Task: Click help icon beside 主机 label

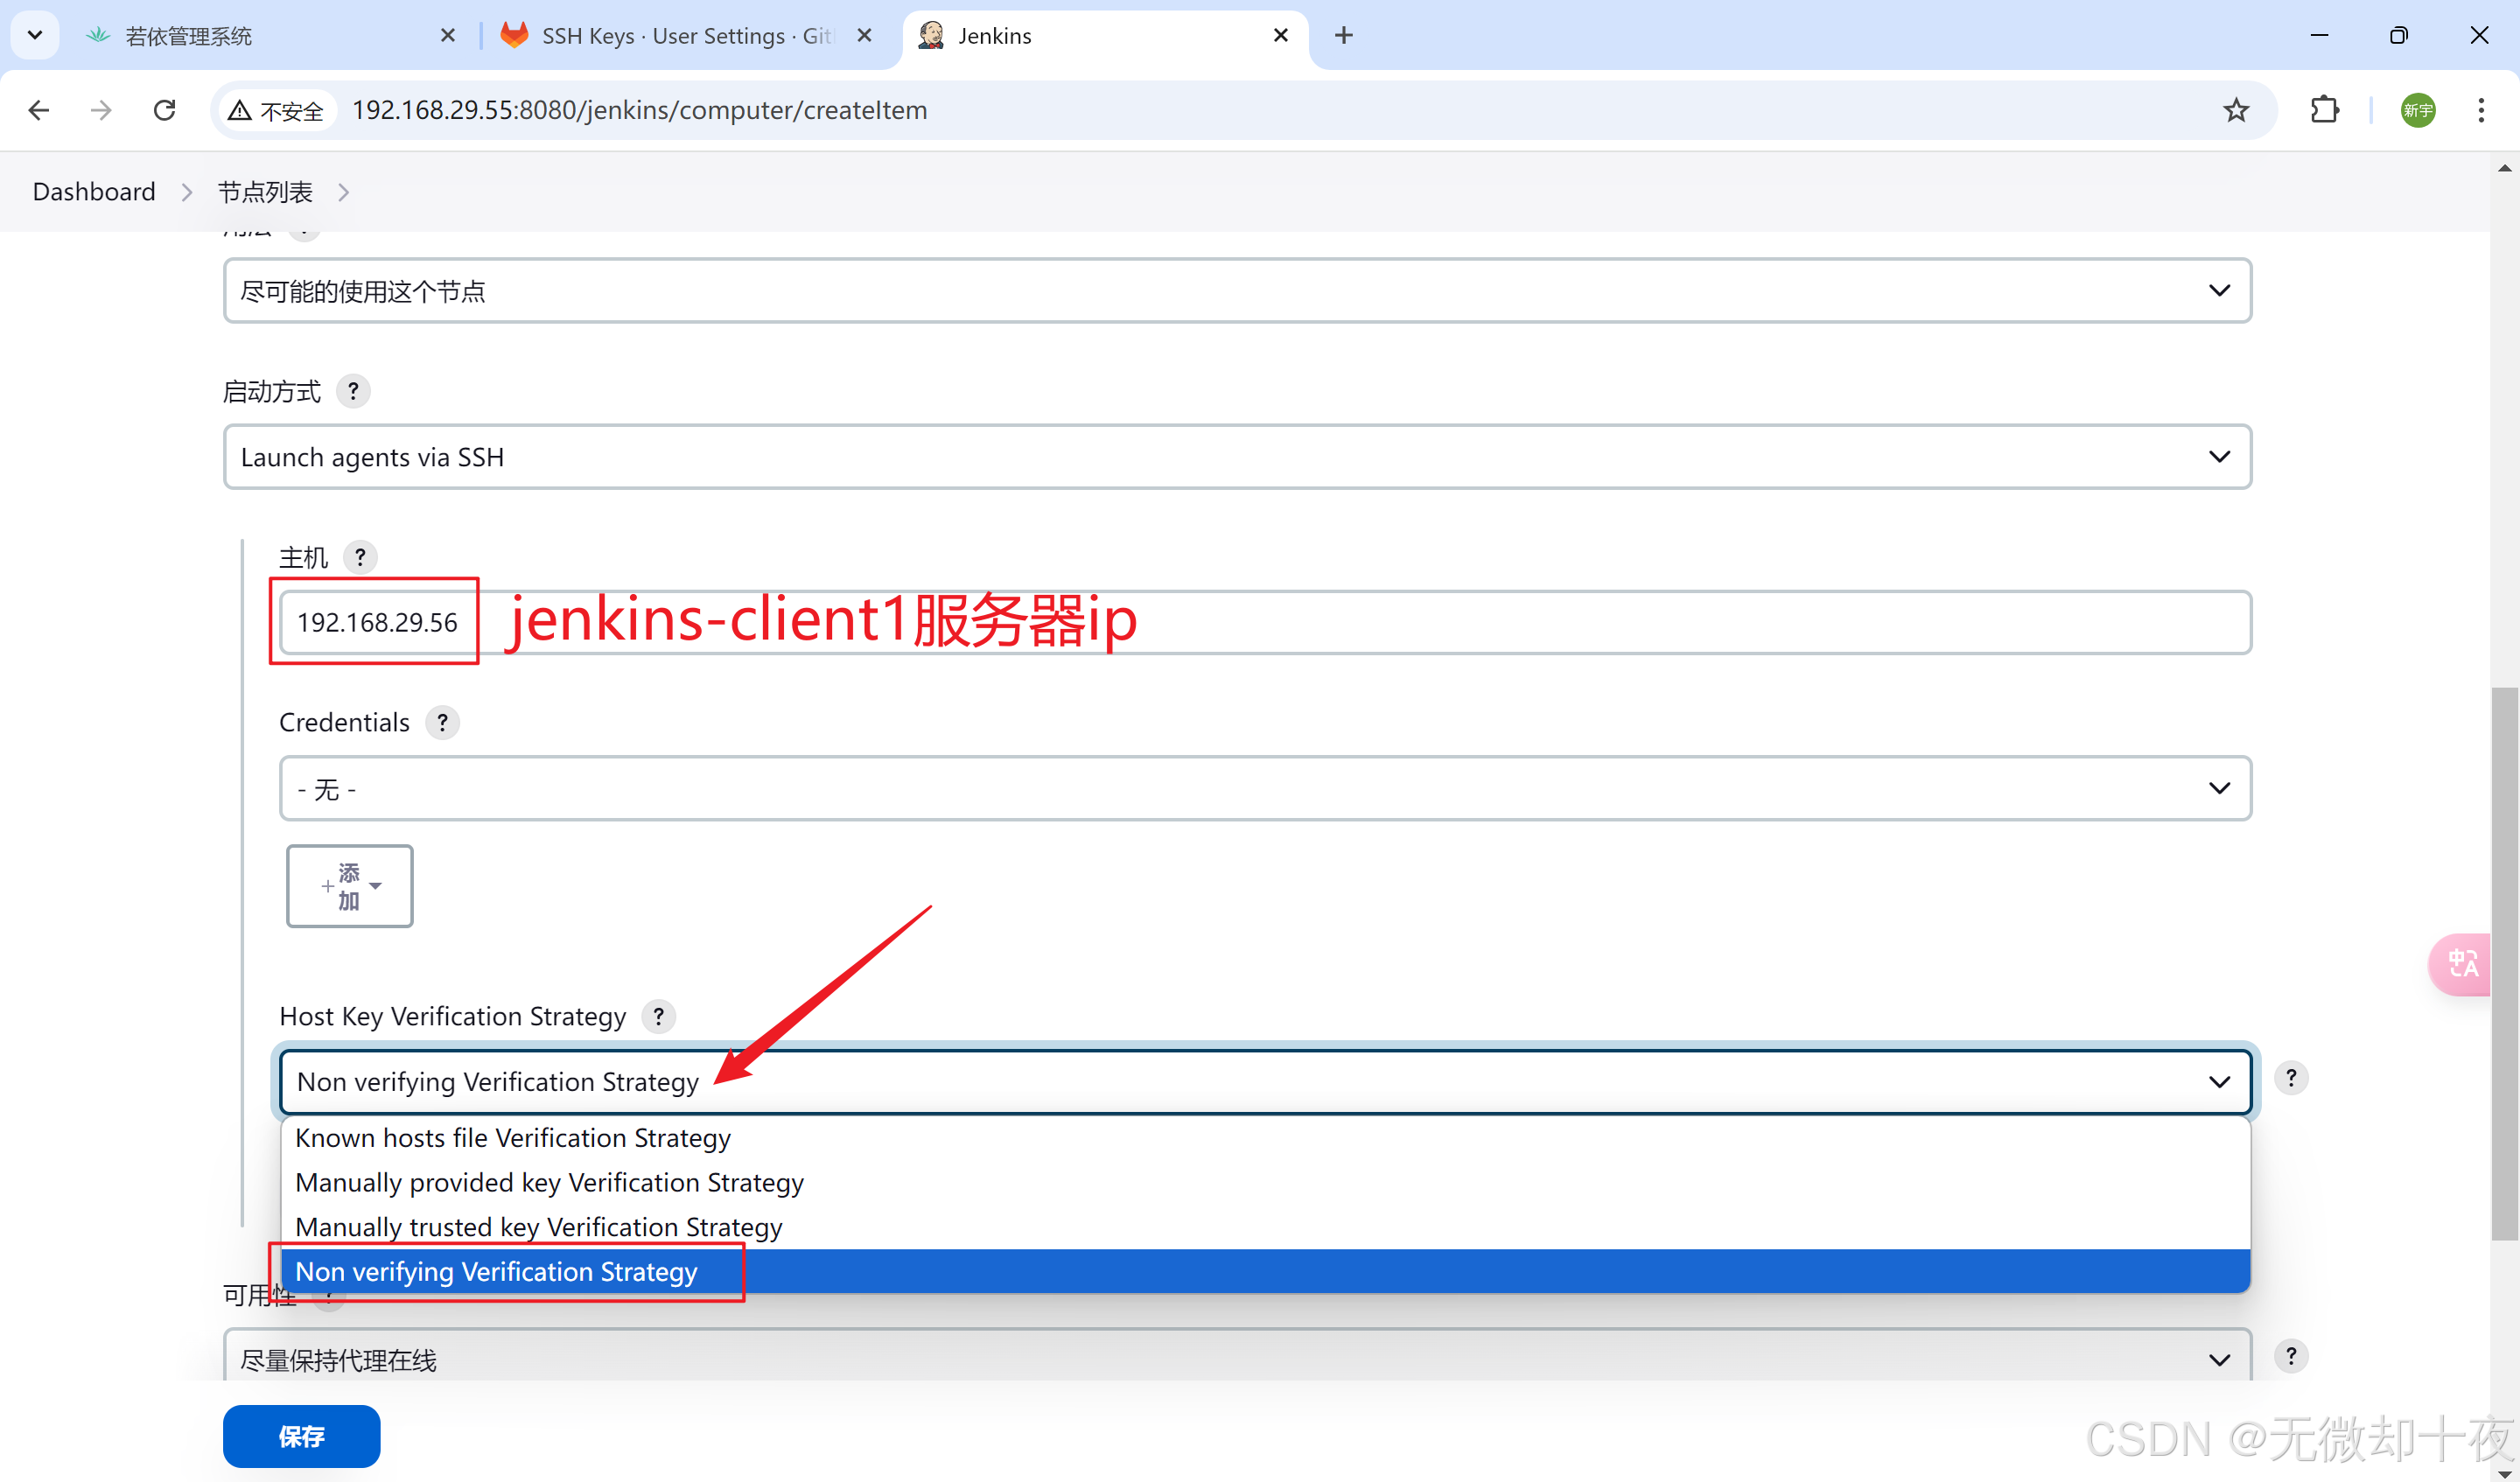Action: click(360, 557)
